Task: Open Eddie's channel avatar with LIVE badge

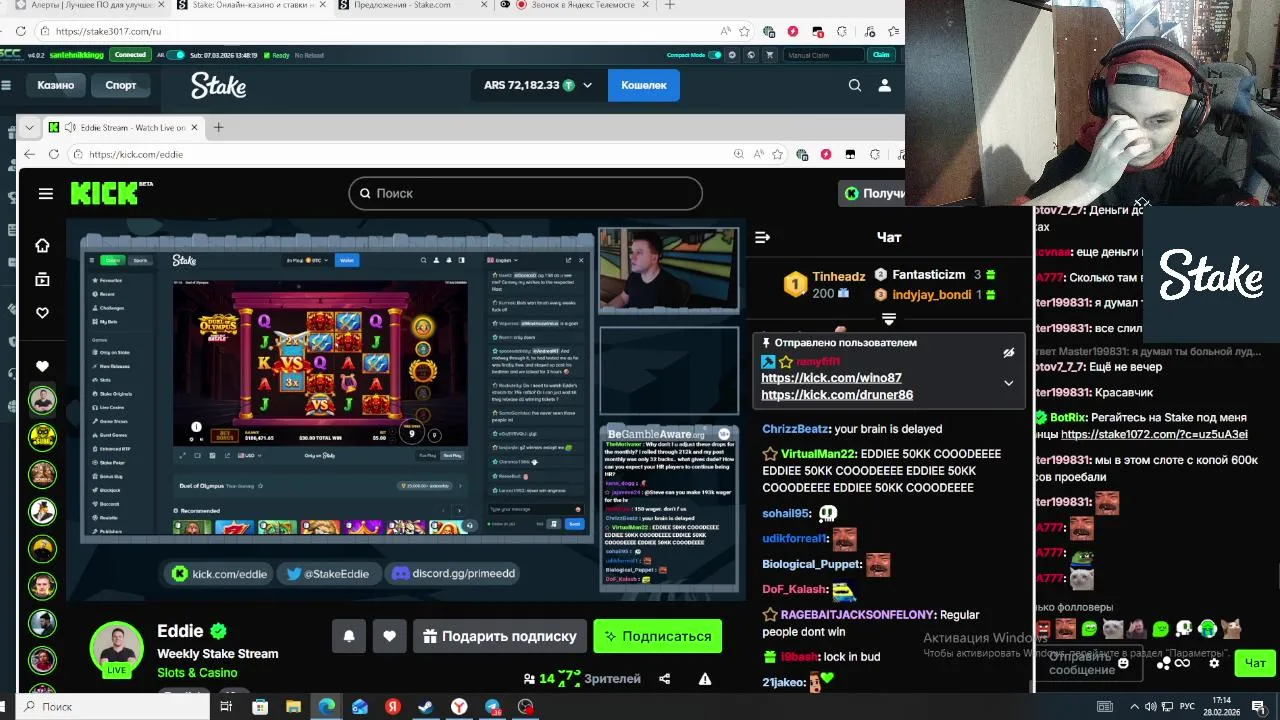Action: click(x=117, y=648)
